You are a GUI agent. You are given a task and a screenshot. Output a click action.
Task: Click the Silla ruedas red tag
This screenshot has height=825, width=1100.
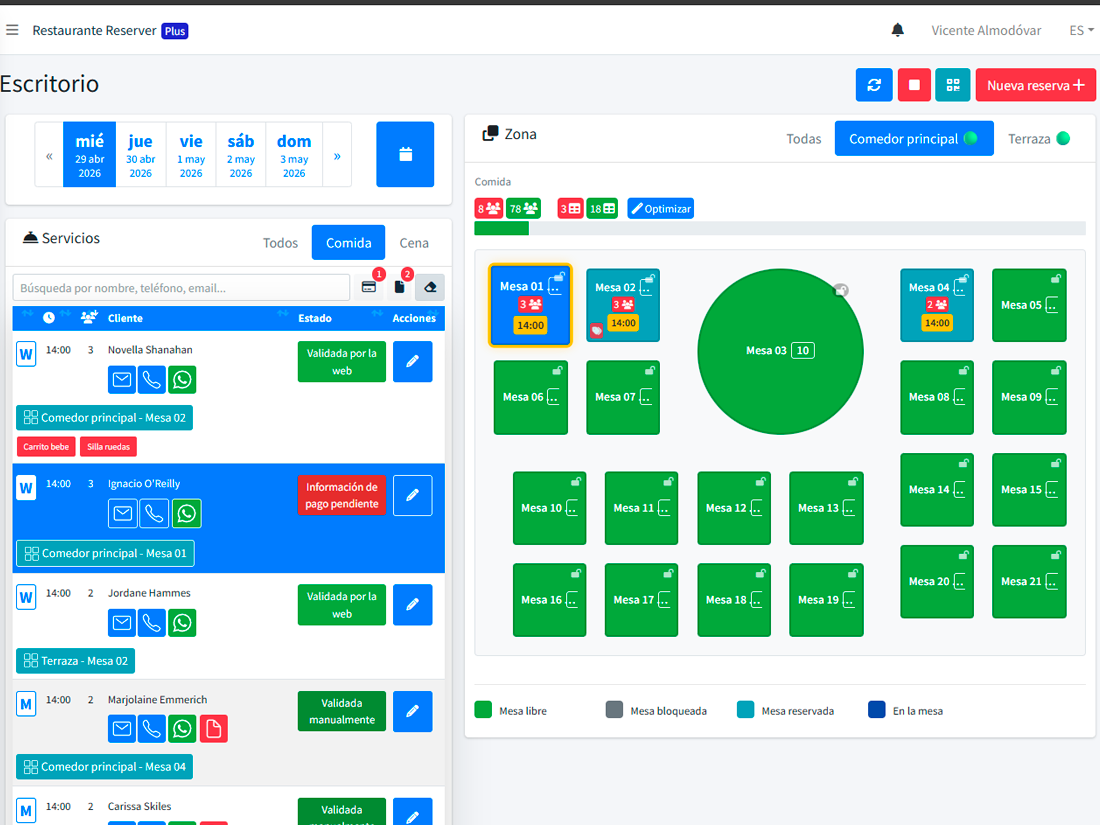(x=108, y=446)
